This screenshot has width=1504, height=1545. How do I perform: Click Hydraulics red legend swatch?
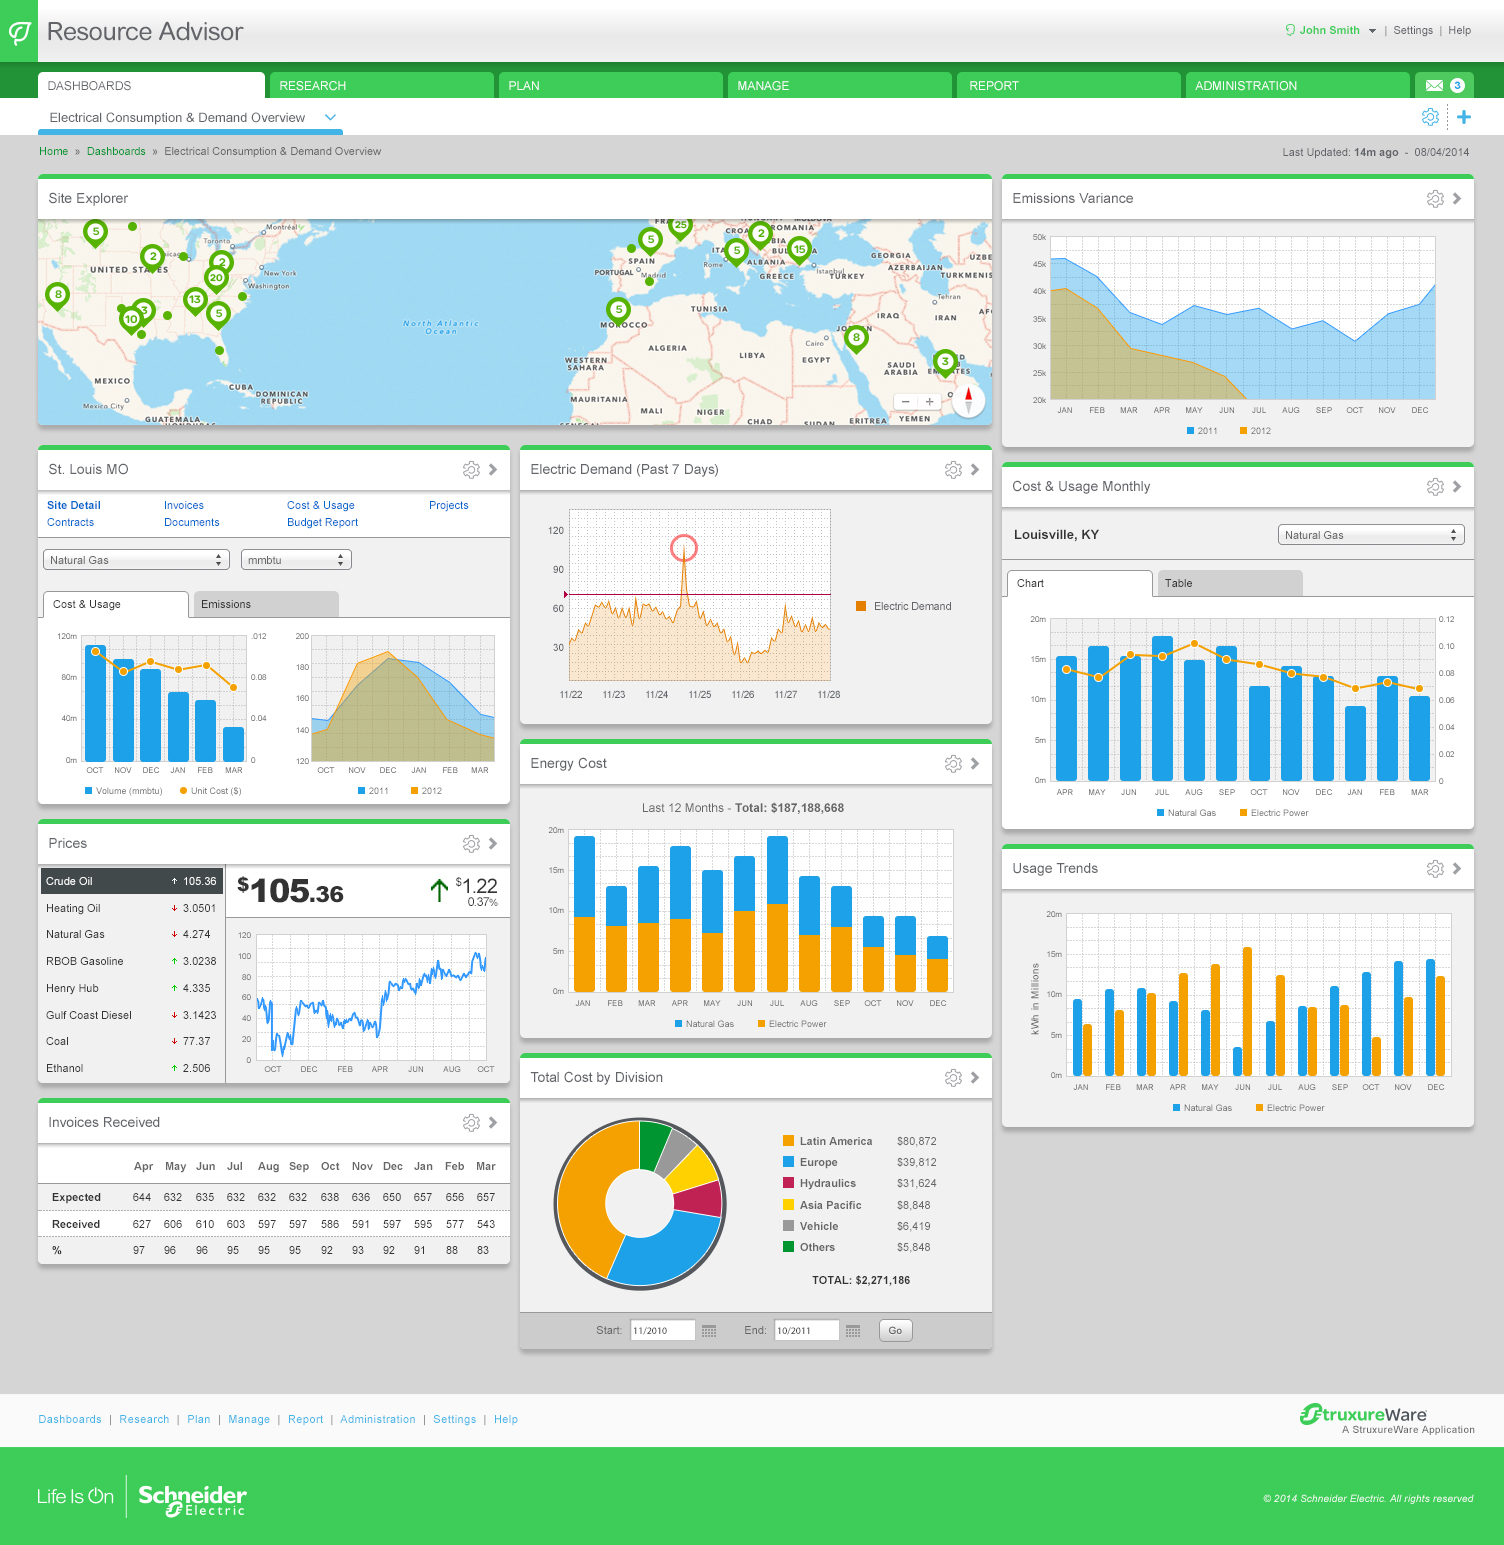pyautogui.click(x=788, y=1183)
